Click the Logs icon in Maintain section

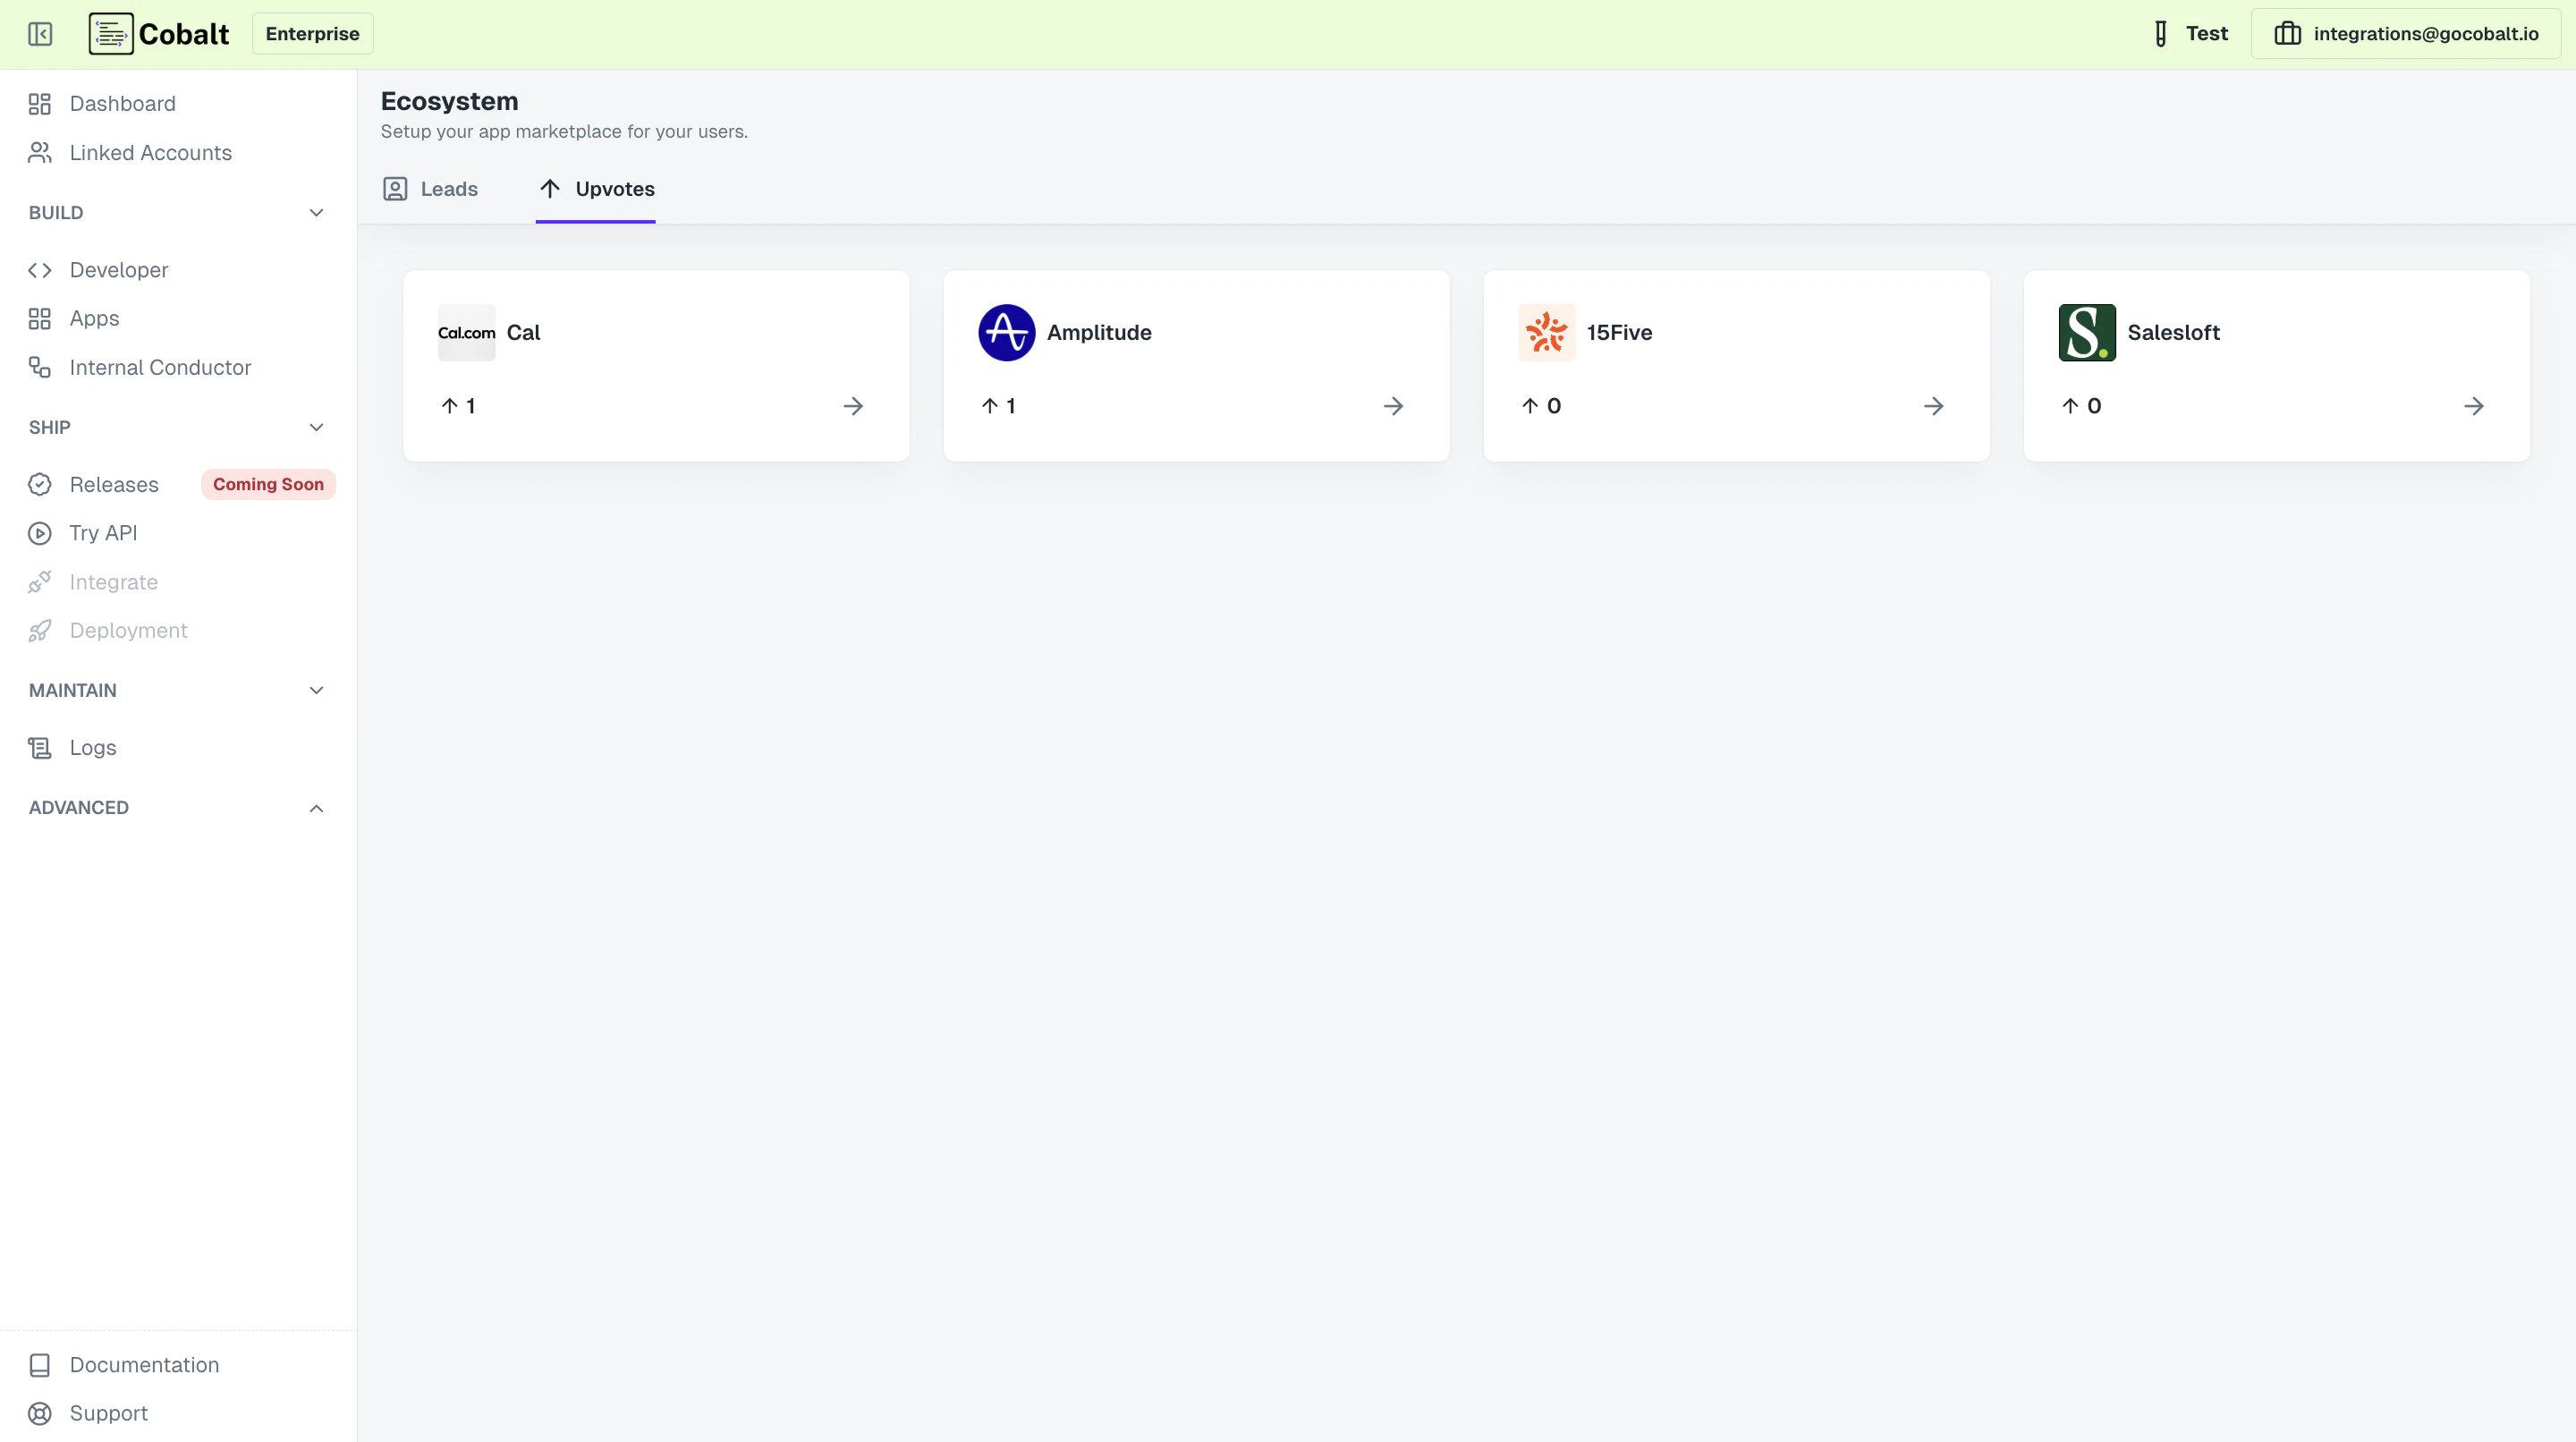pos(40,747)
